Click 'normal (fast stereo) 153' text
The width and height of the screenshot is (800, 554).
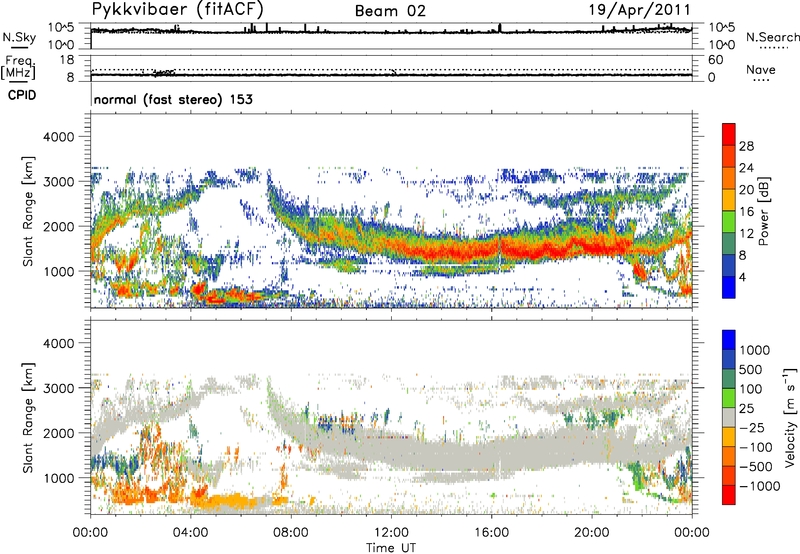pyautogui.click(x=173, y=99)
